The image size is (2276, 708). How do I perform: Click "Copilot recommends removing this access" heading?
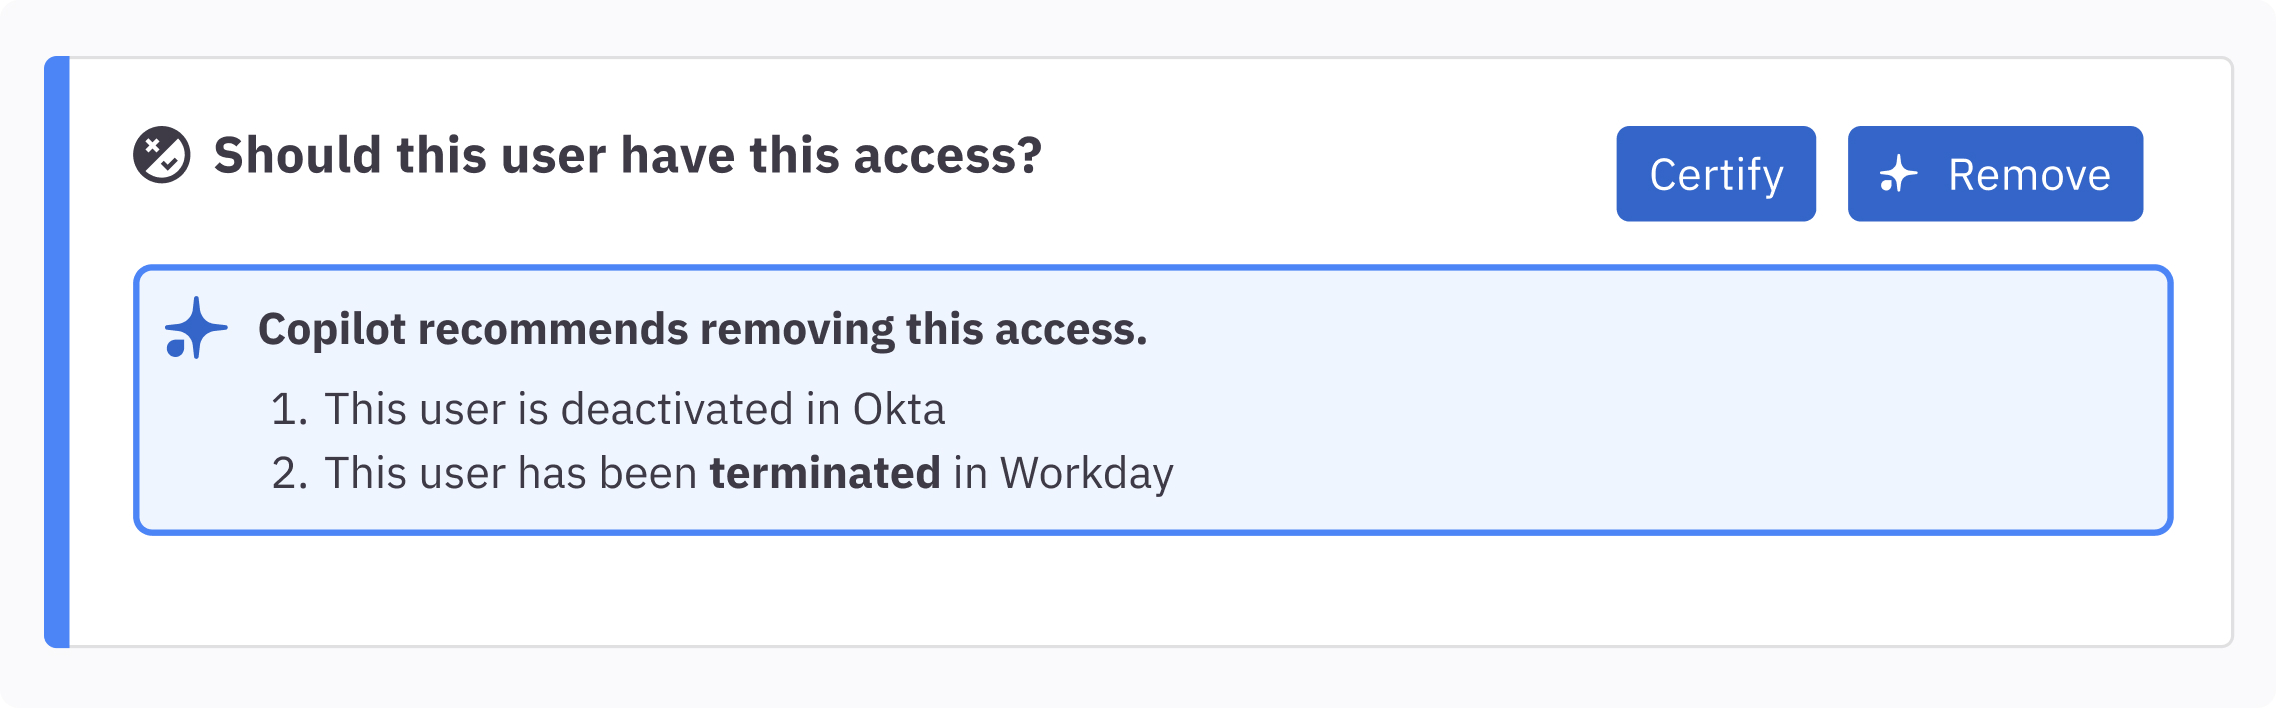point(702,329)
